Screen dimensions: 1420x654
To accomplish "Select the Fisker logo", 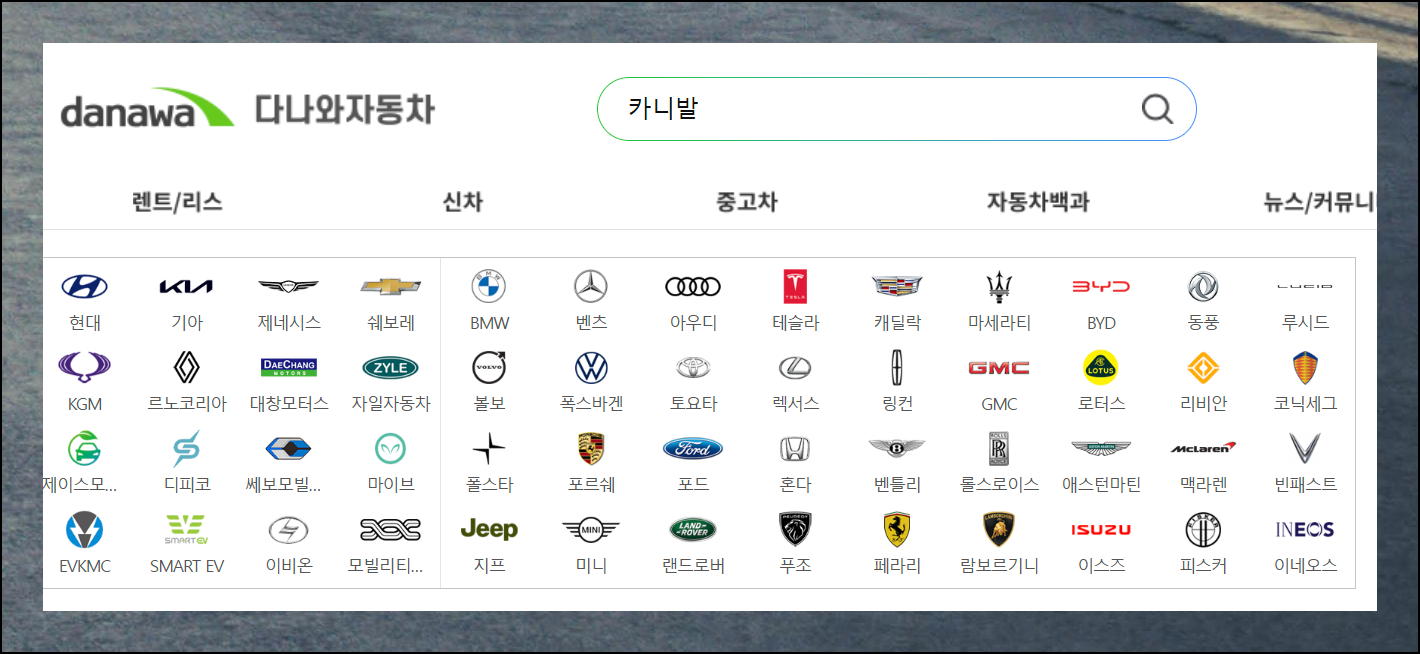I will point(1203,529).
